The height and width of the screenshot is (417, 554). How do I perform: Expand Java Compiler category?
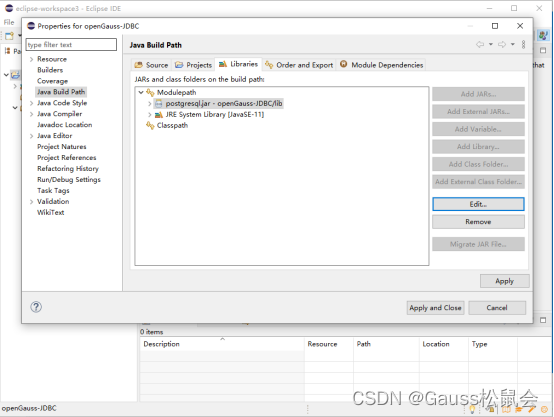(31, 114)
